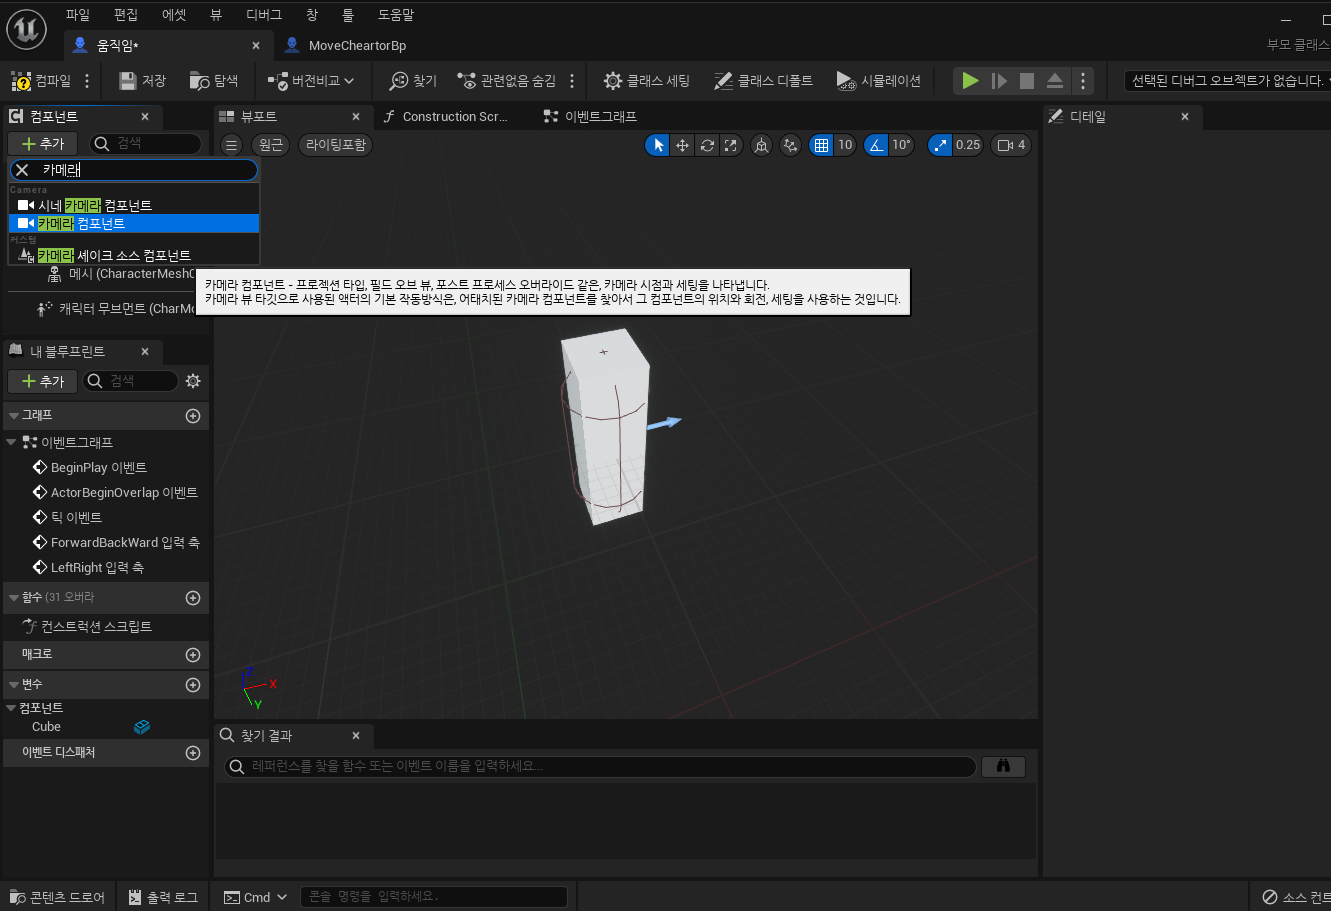Select the Cube component variable

tap(46, 727)
